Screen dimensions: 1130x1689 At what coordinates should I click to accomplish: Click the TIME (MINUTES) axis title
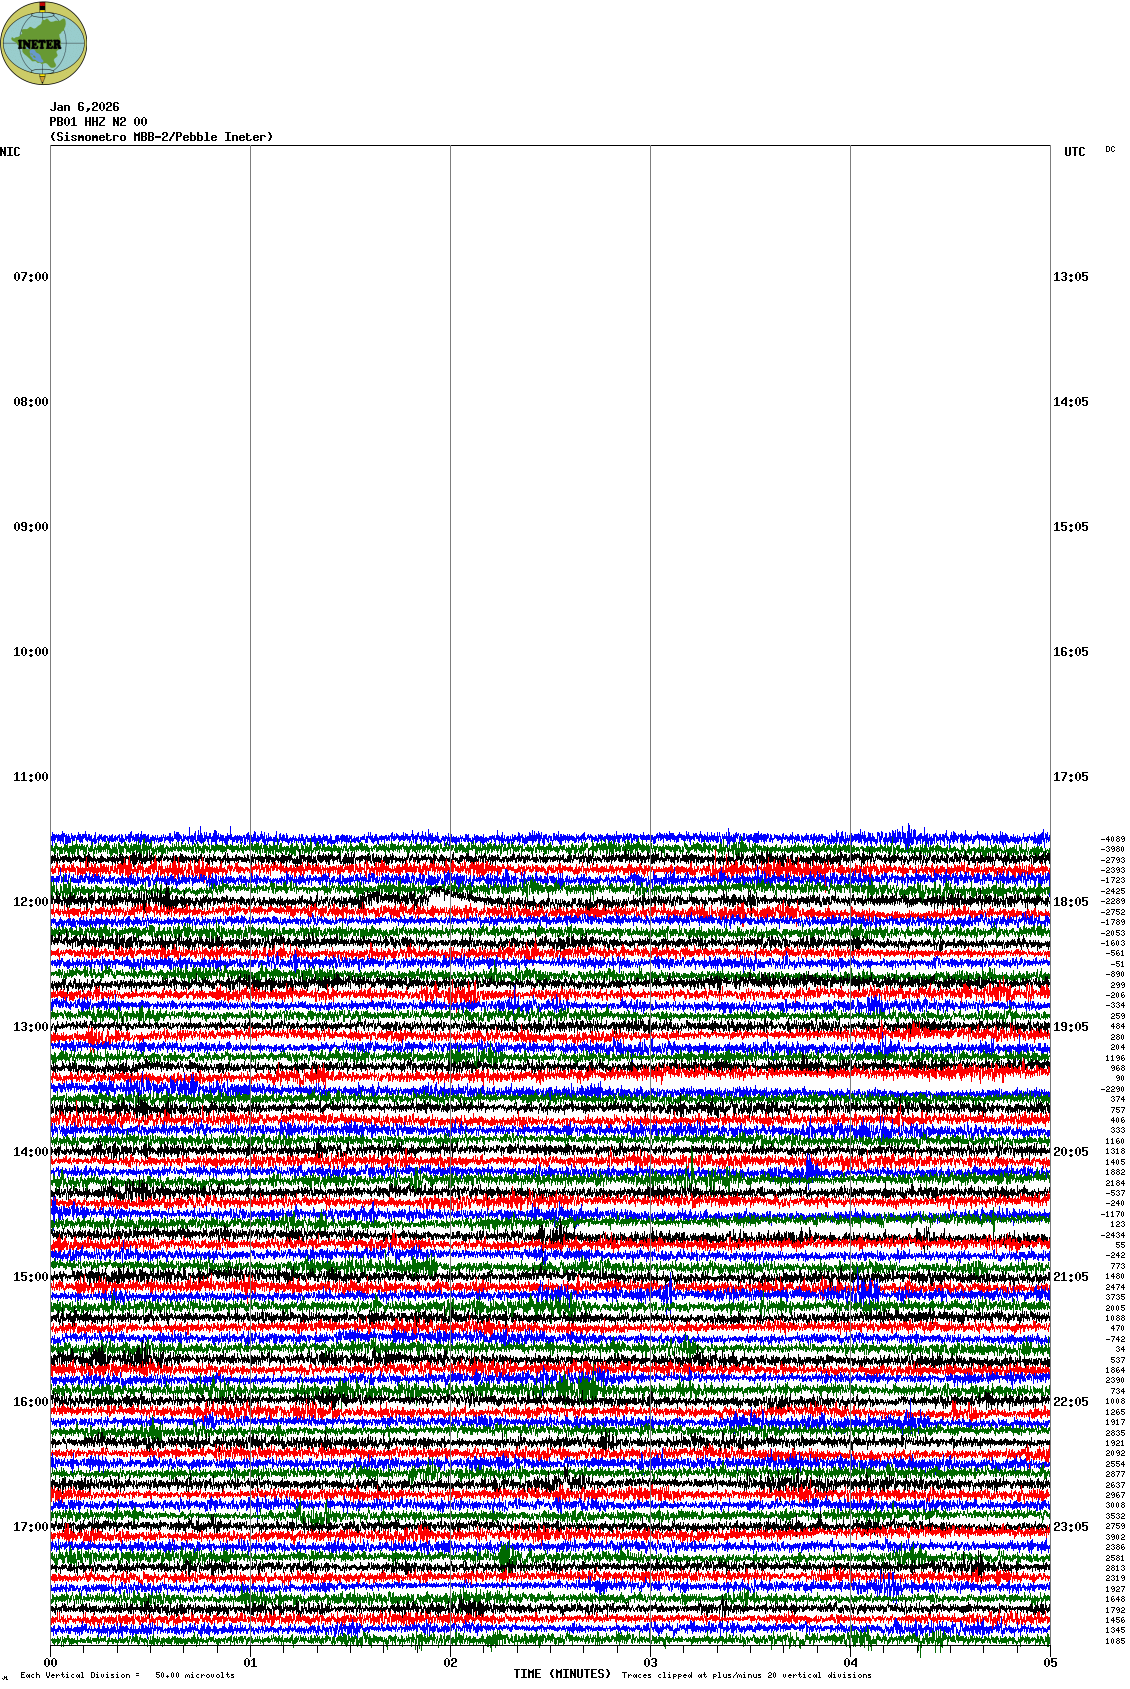point(562,1674)
